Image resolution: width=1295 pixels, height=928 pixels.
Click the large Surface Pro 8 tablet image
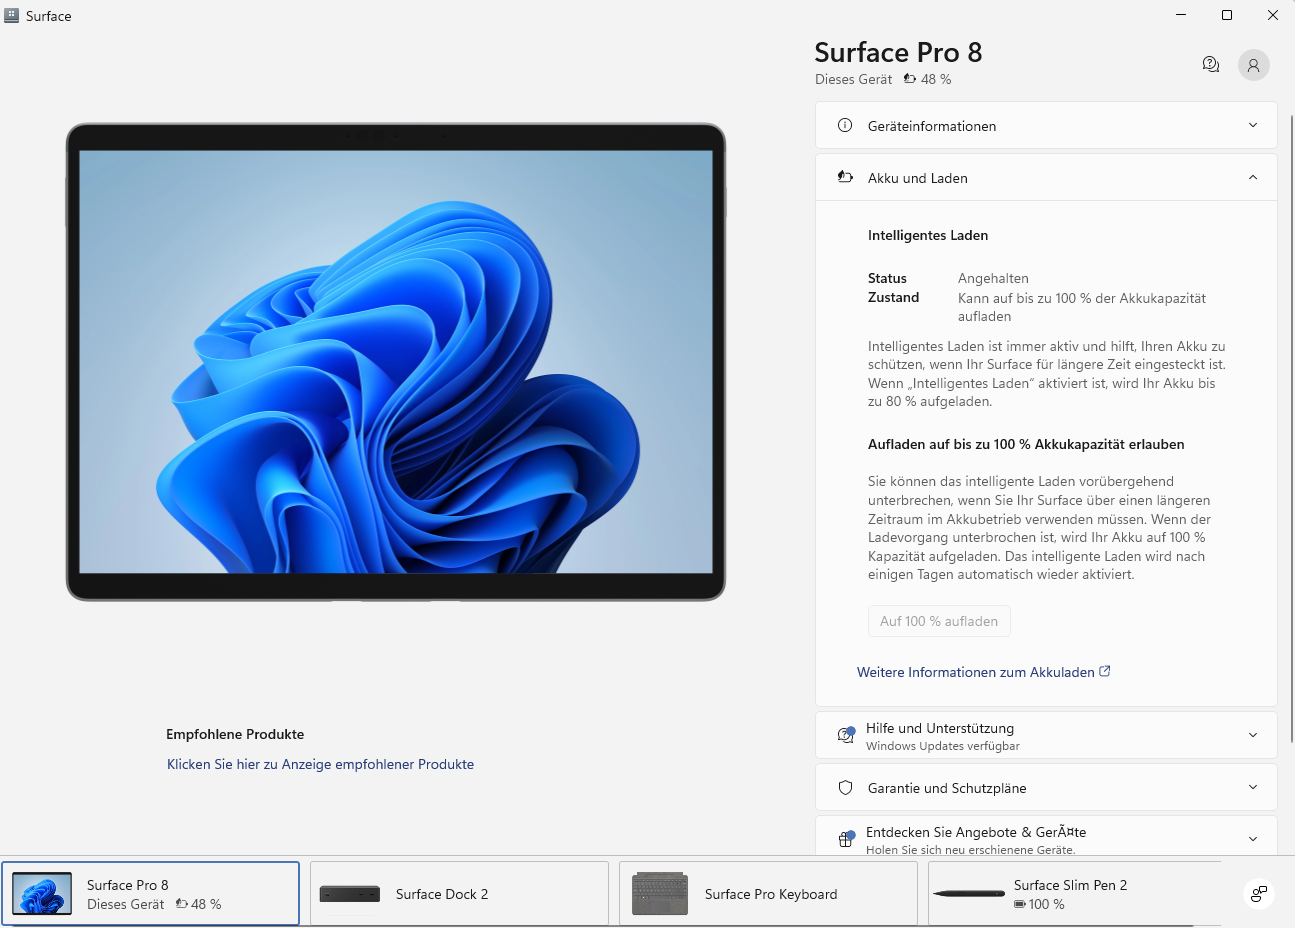396,362
